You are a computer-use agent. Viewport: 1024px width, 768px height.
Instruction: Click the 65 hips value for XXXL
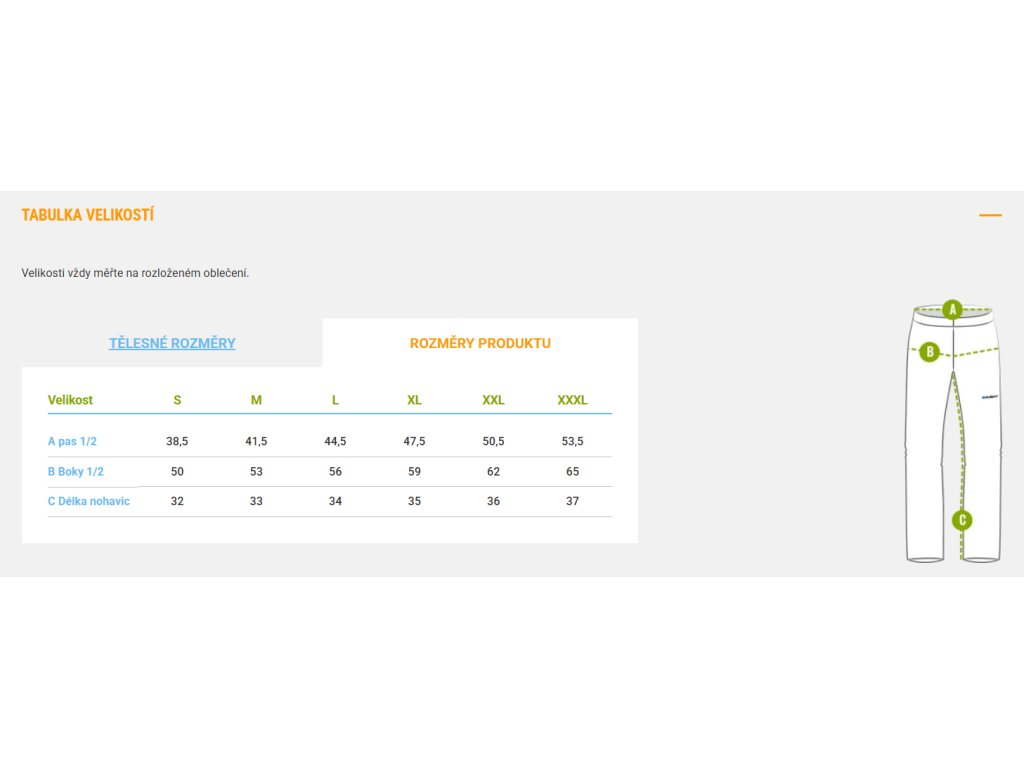572,472
